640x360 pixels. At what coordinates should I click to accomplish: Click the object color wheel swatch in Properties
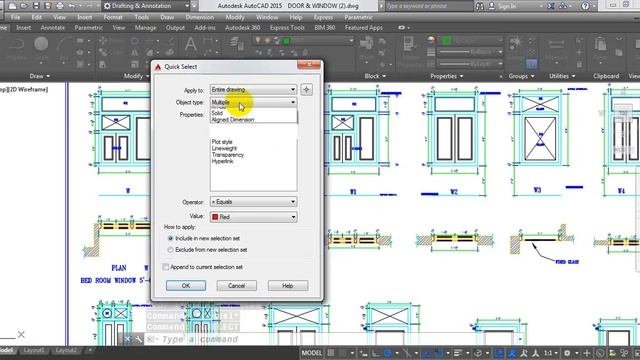[x=431, y=40]
